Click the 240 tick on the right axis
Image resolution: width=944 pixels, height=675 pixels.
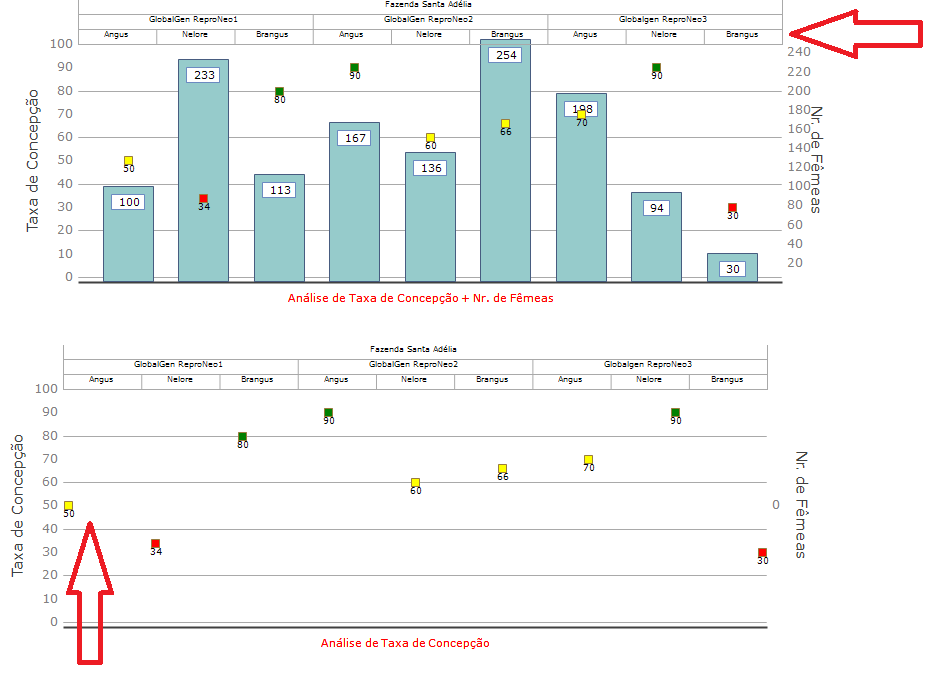(x=799, y=52)
